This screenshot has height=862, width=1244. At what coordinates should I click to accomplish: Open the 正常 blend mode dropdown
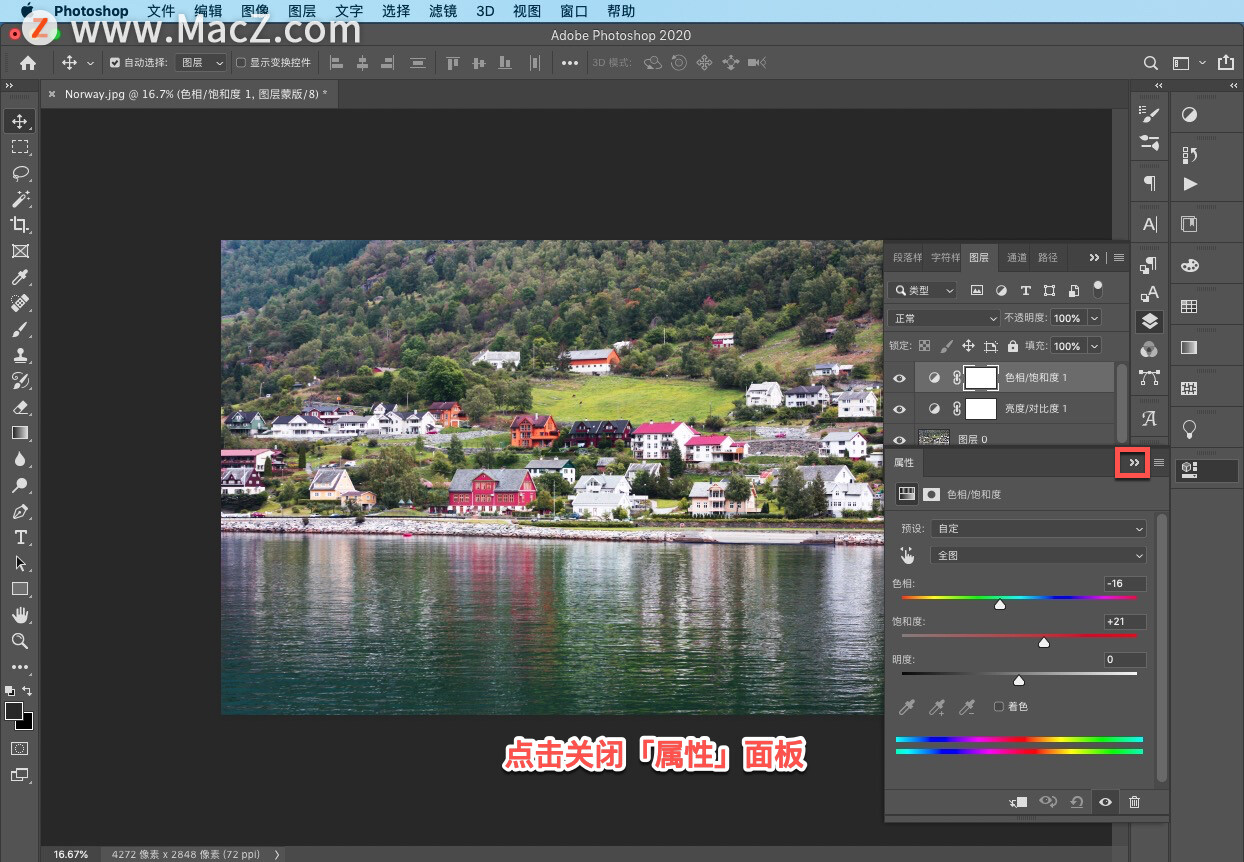[943, 318]
